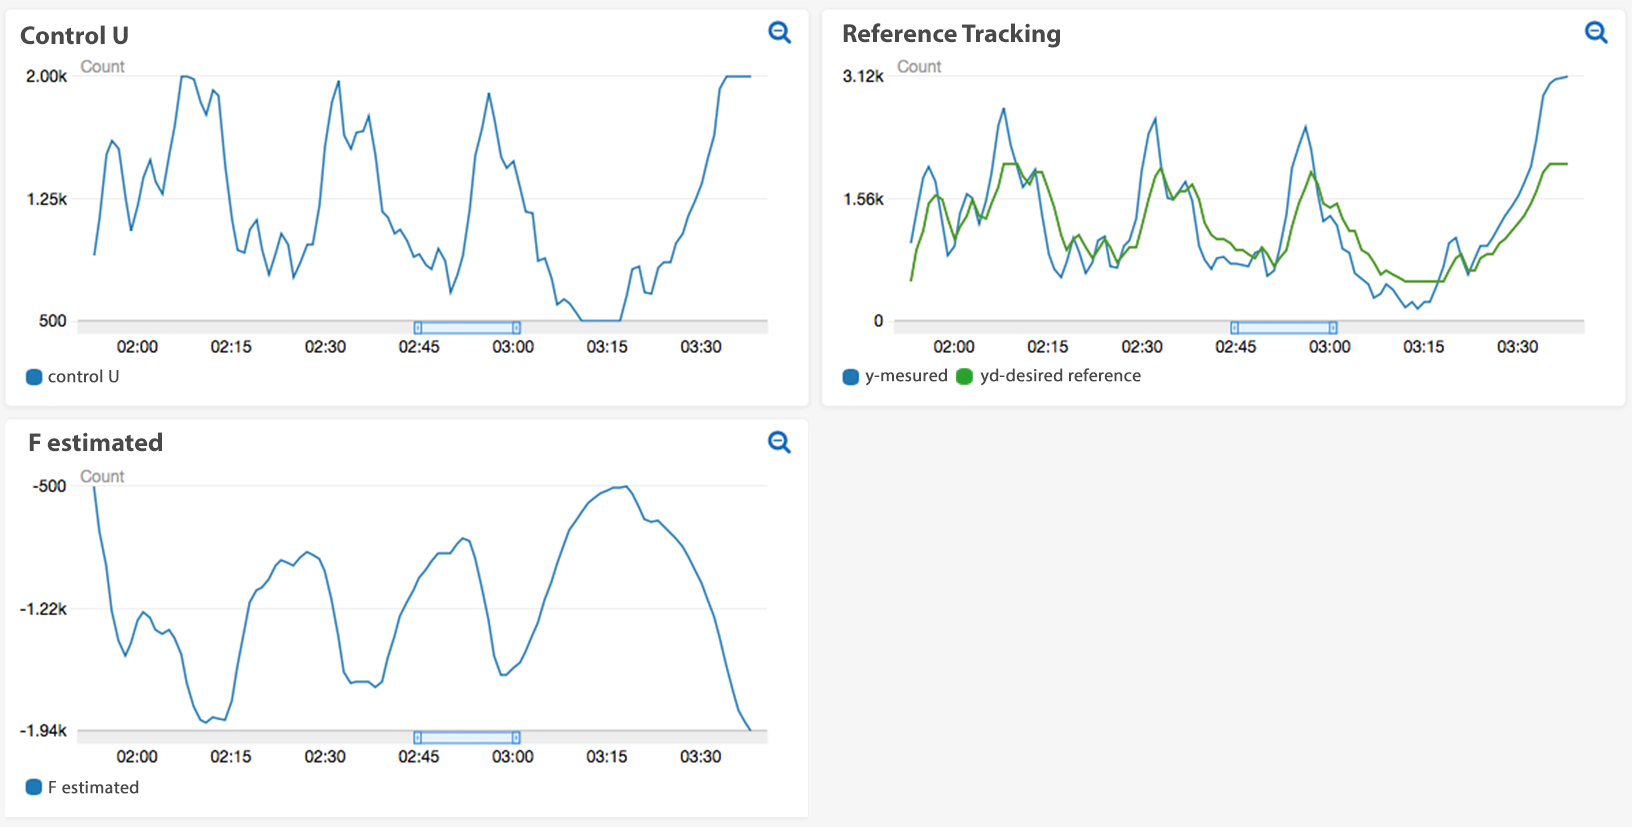Viewport: 1632px width, 827px height.
Task: Click the -1.94k label on F estimated
Action: (43, 731)
